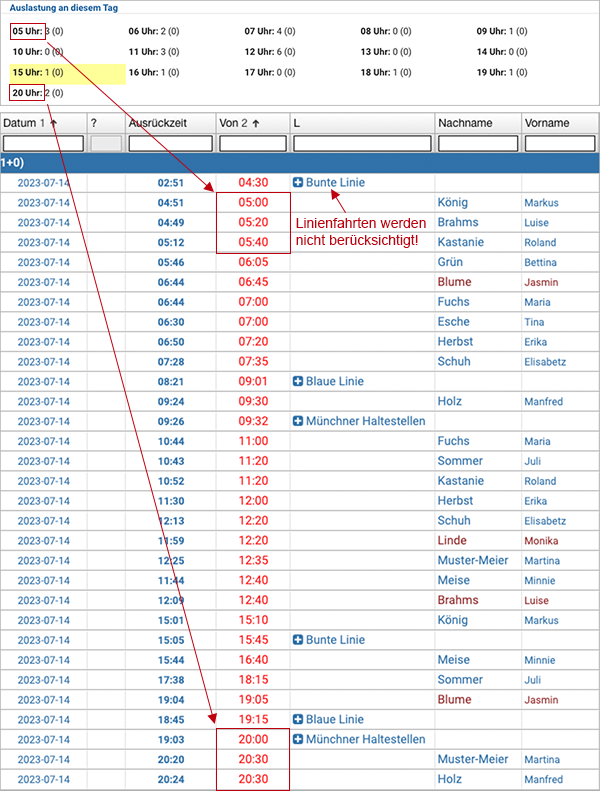Select the 13 Uhr load entry

tap(386, 52)
